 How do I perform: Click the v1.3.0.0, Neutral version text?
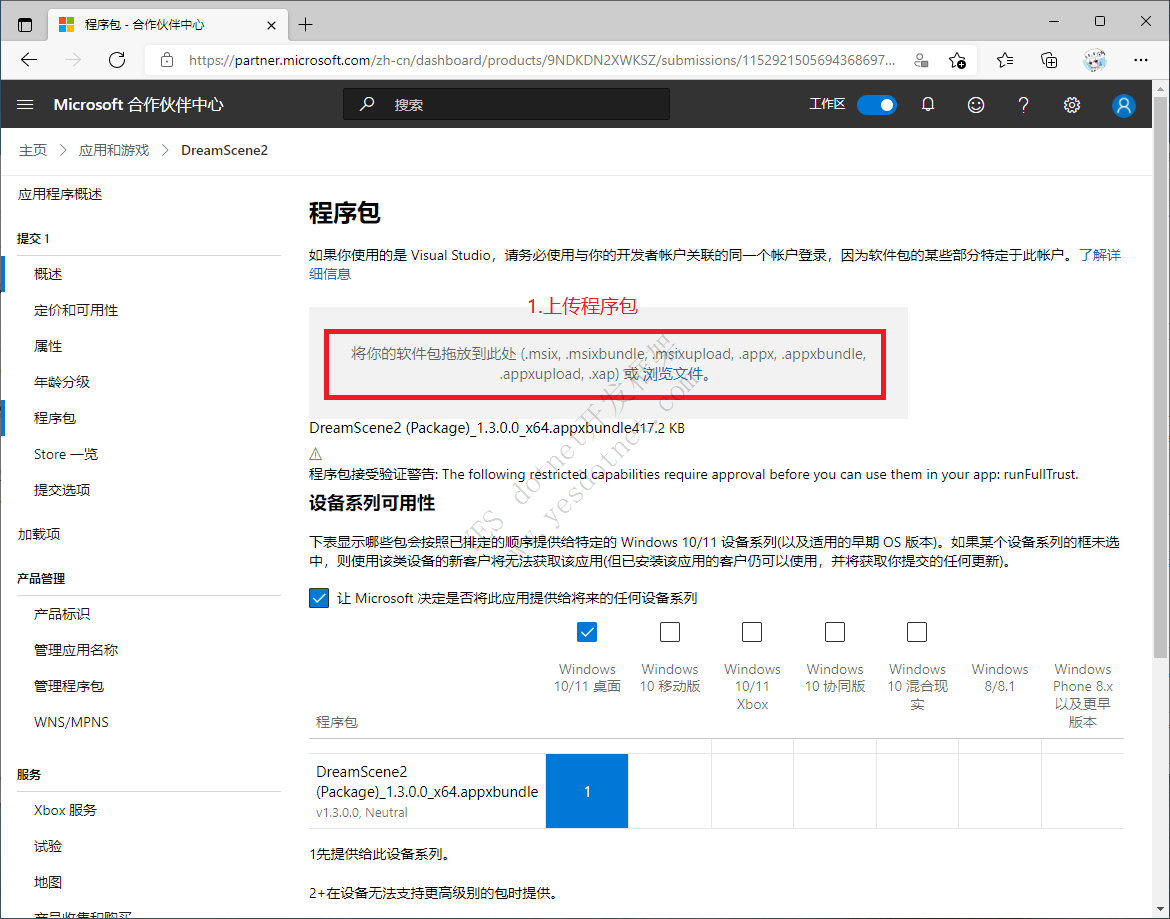coord(362,812)
